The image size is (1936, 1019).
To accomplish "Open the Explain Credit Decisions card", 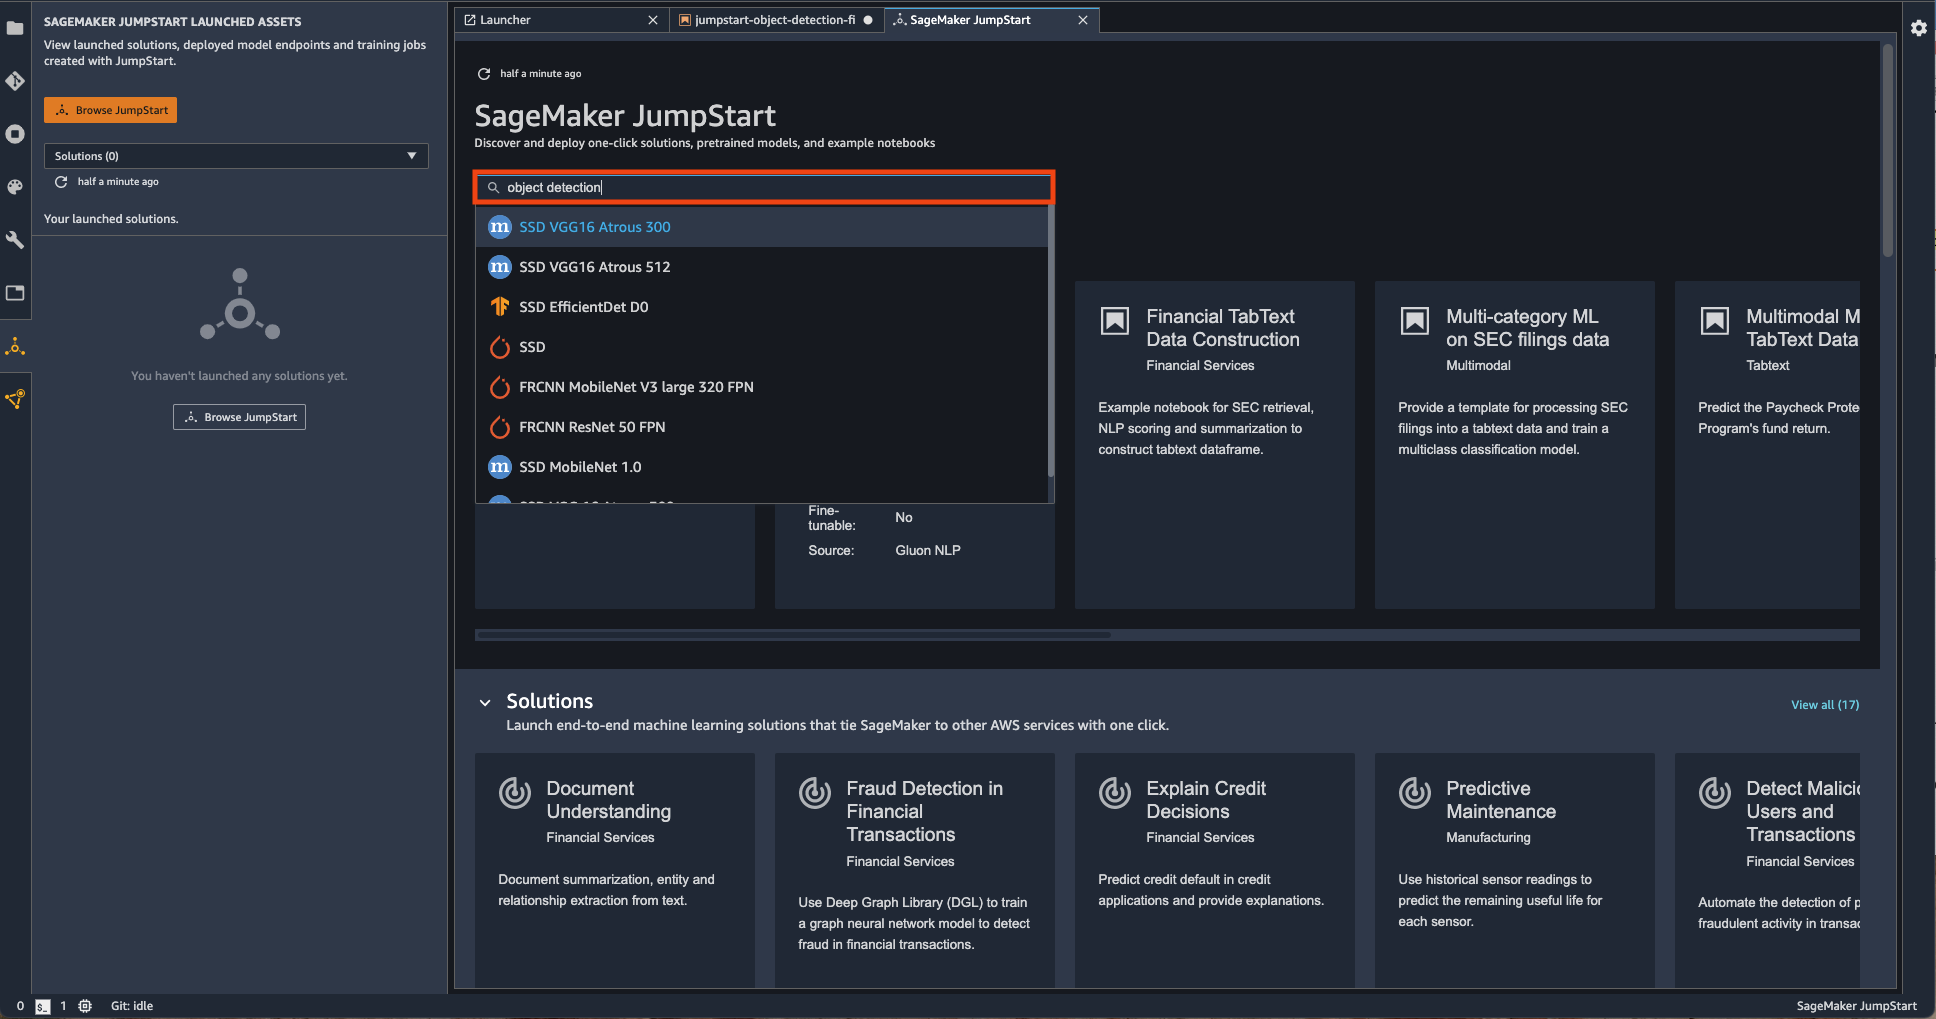I will [x=1215, y=870].
